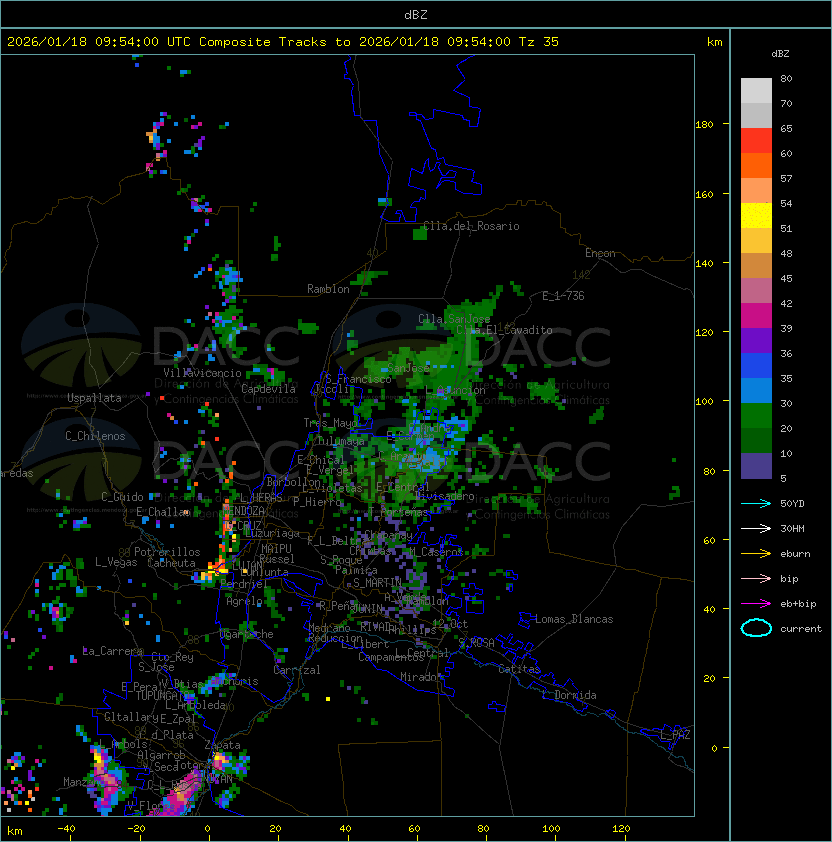
Task: Click the green echo block beside Clla.del_Rosario
Action: [x=419, y=234]
